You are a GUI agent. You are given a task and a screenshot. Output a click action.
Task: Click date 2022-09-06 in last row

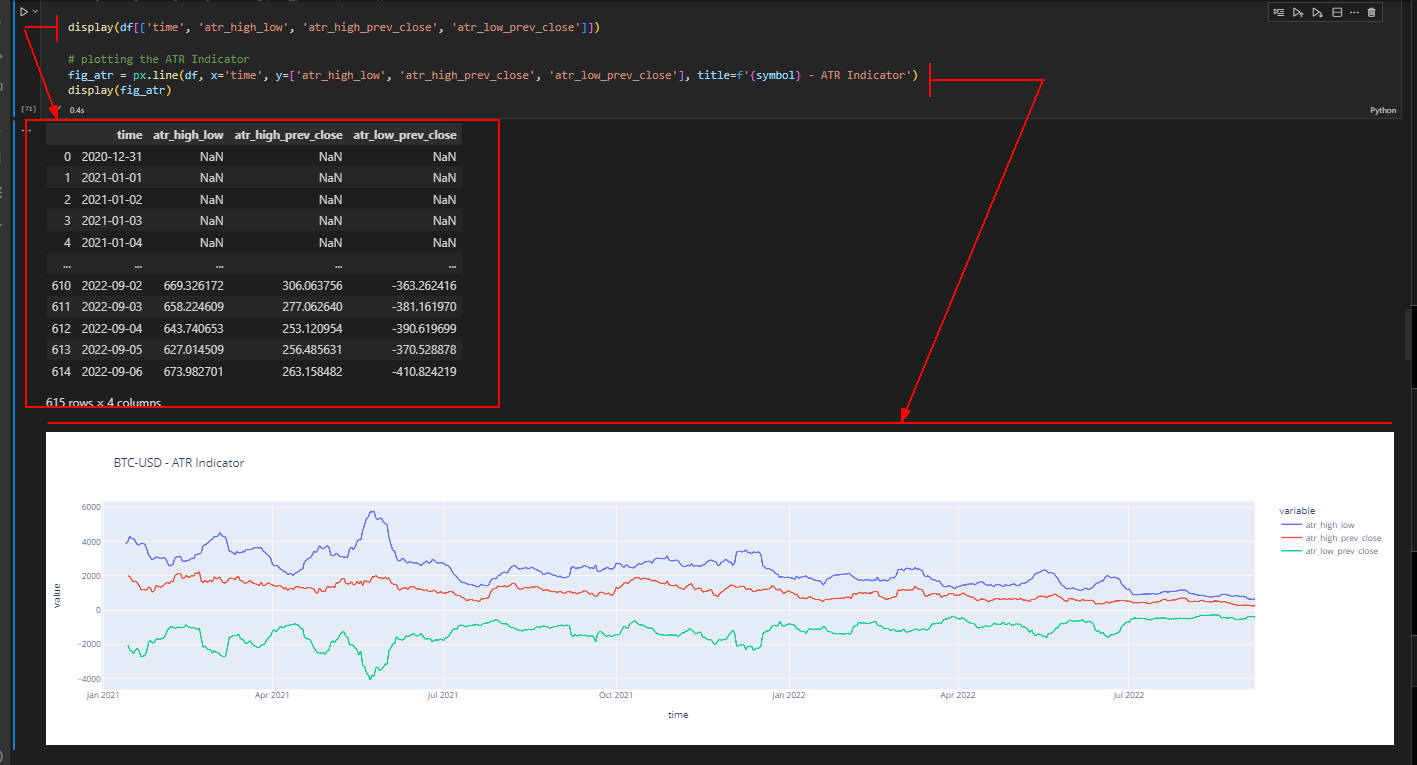(111, 372)
